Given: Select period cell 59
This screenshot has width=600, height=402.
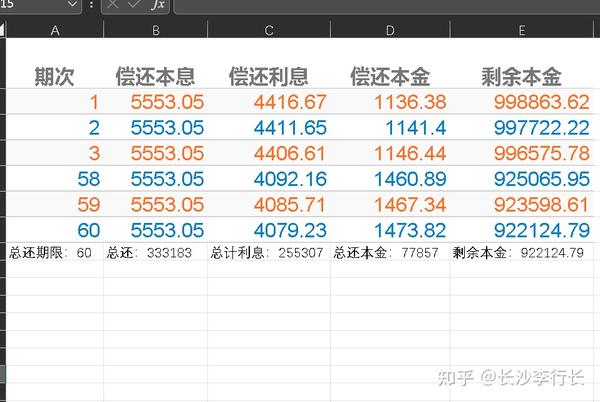Looking at the screenshot, I should [x=55, y=205].
